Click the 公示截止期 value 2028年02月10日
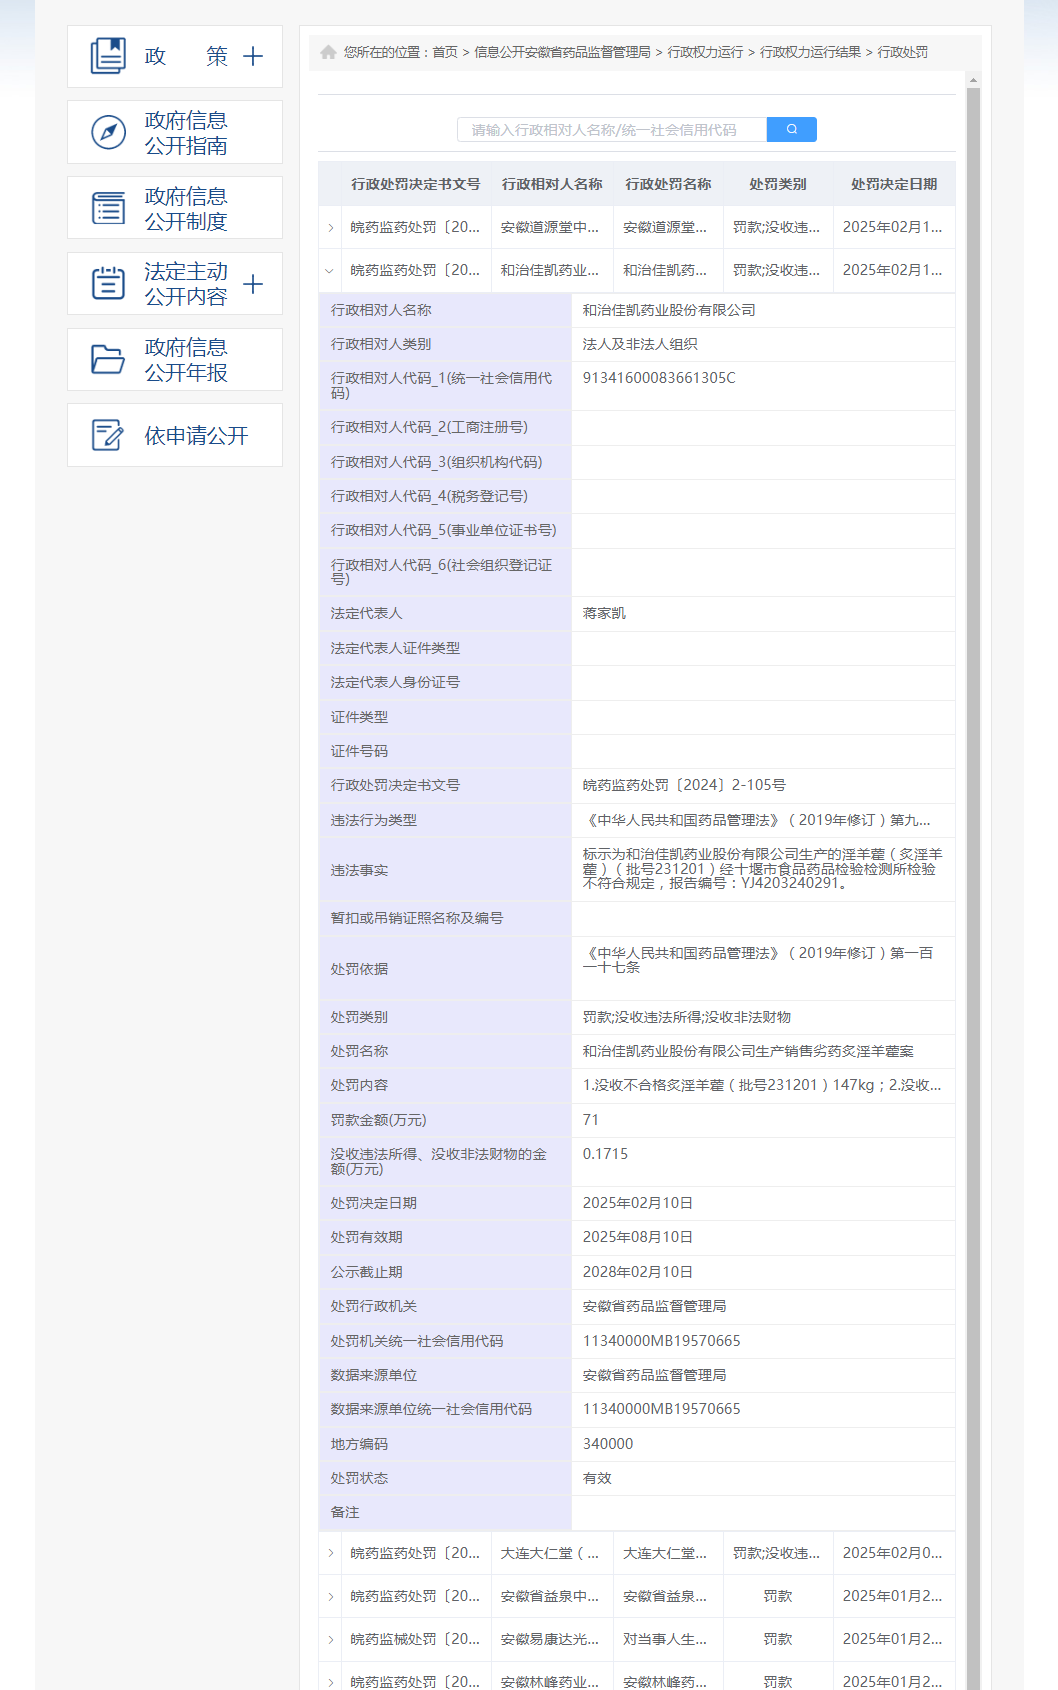 (638, 1272)
